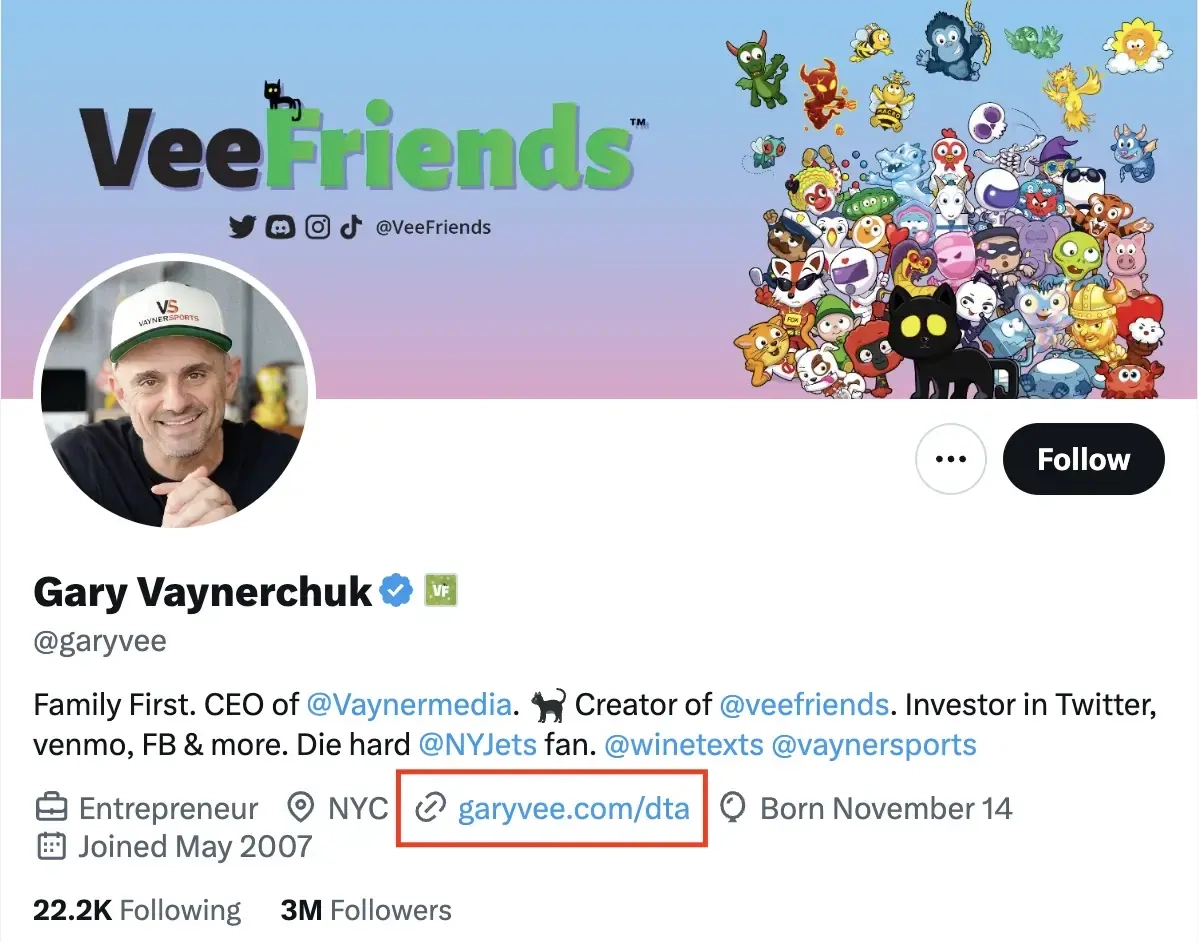Image resolution: width=1198 pixels, height=942 pixels.
Task: Click the Twitter bird icon in banner
Action: pyautogui.click(x=242, y=227)
